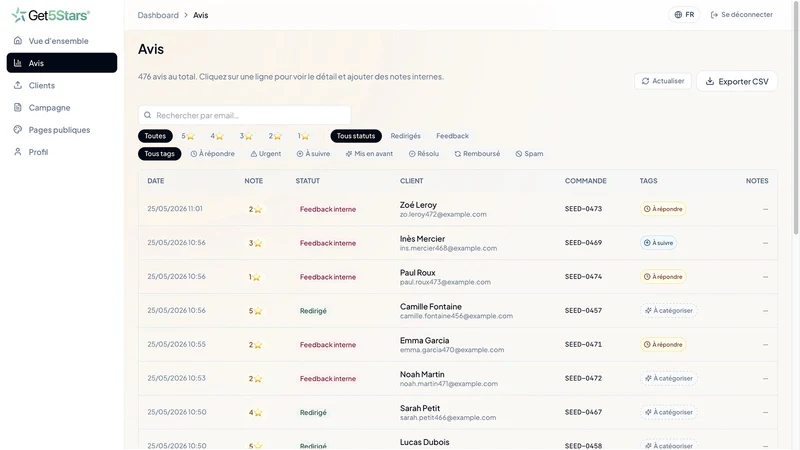
Task: Click the TAGS column header
Action: [x=648, y=181]
